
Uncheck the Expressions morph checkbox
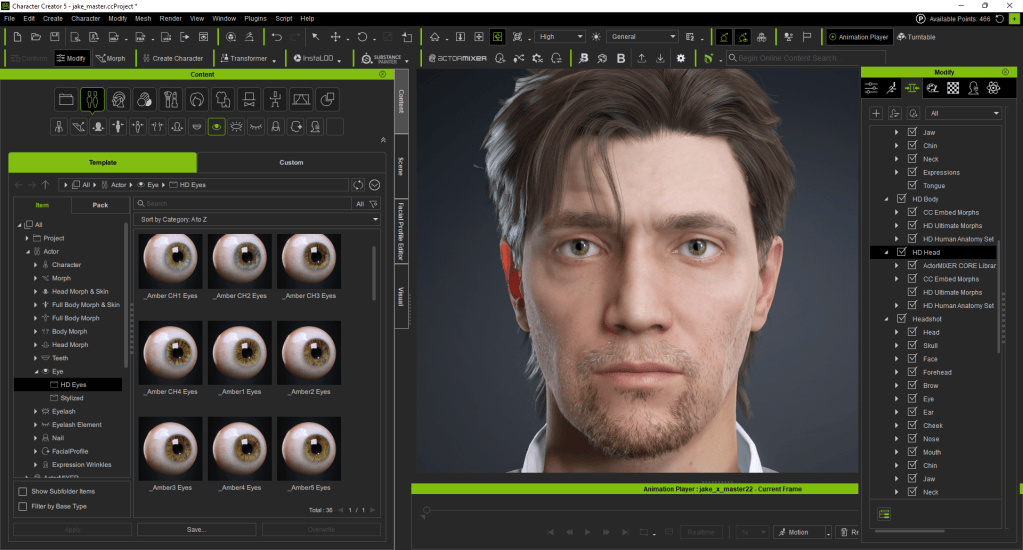[x=912, y=172]
